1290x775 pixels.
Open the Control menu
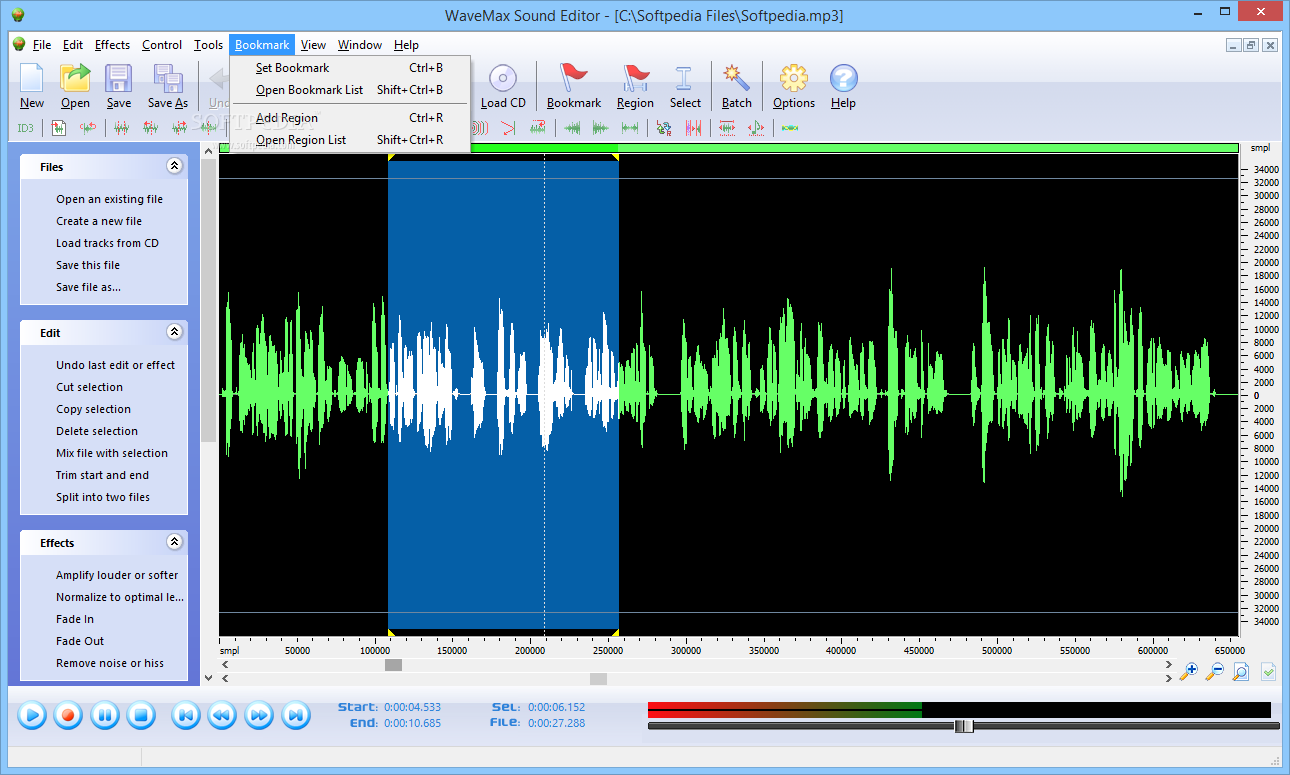pos(162,45)
